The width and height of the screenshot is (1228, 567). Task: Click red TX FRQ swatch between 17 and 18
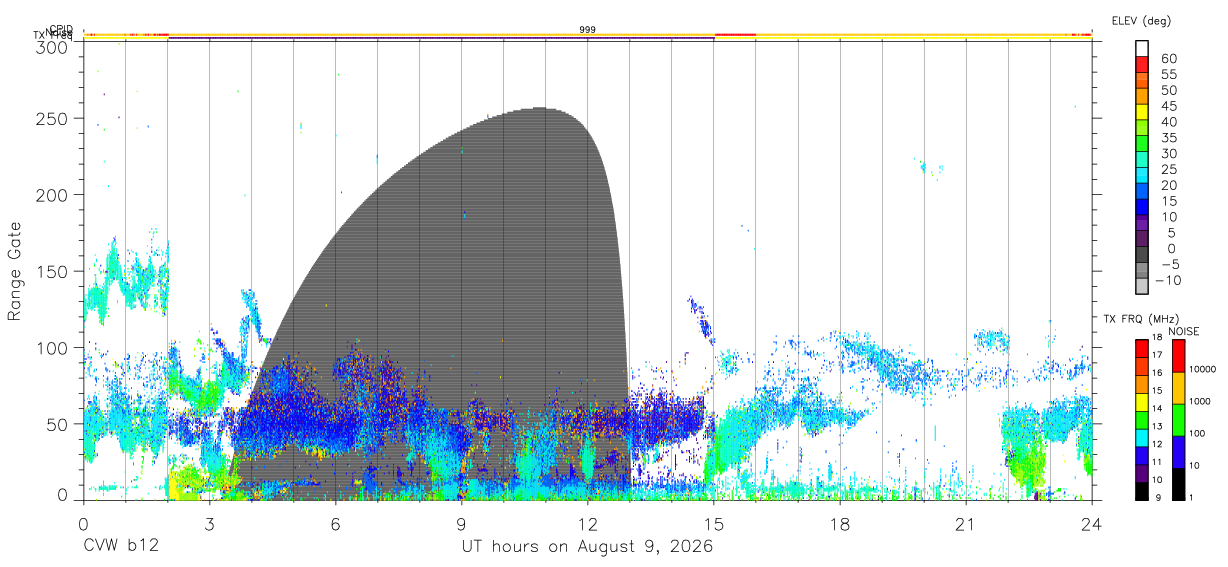[1142, 348]
